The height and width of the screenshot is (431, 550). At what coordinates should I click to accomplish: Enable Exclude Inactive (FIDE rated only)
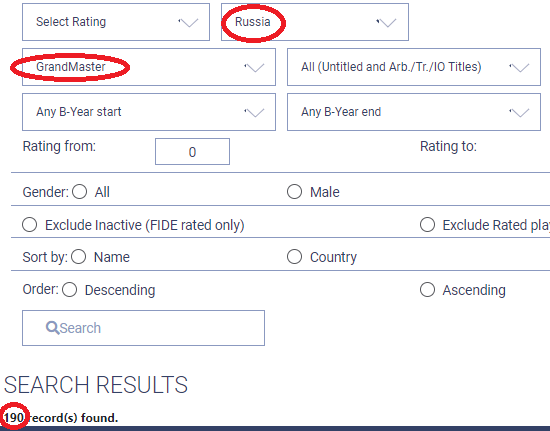(x=29, y=225)
